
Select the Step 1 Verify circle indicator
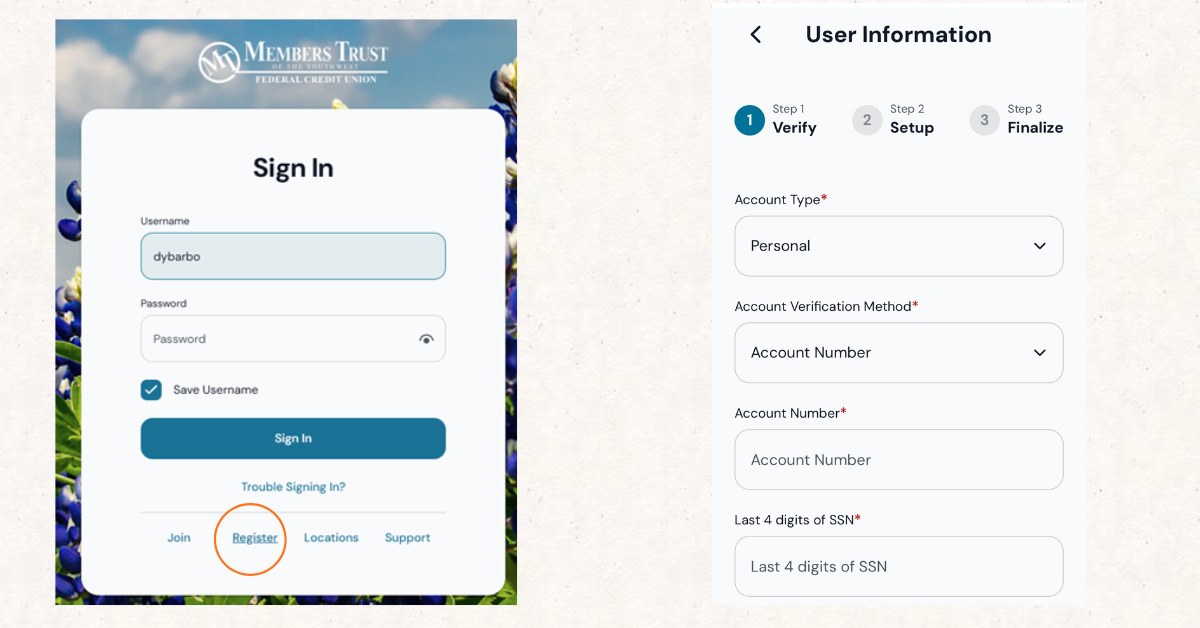(749, 119)
